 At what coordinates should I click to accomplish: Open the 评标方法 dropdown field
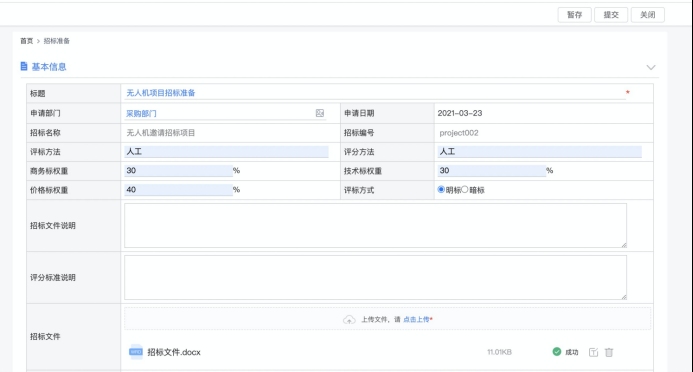[226, 152]
